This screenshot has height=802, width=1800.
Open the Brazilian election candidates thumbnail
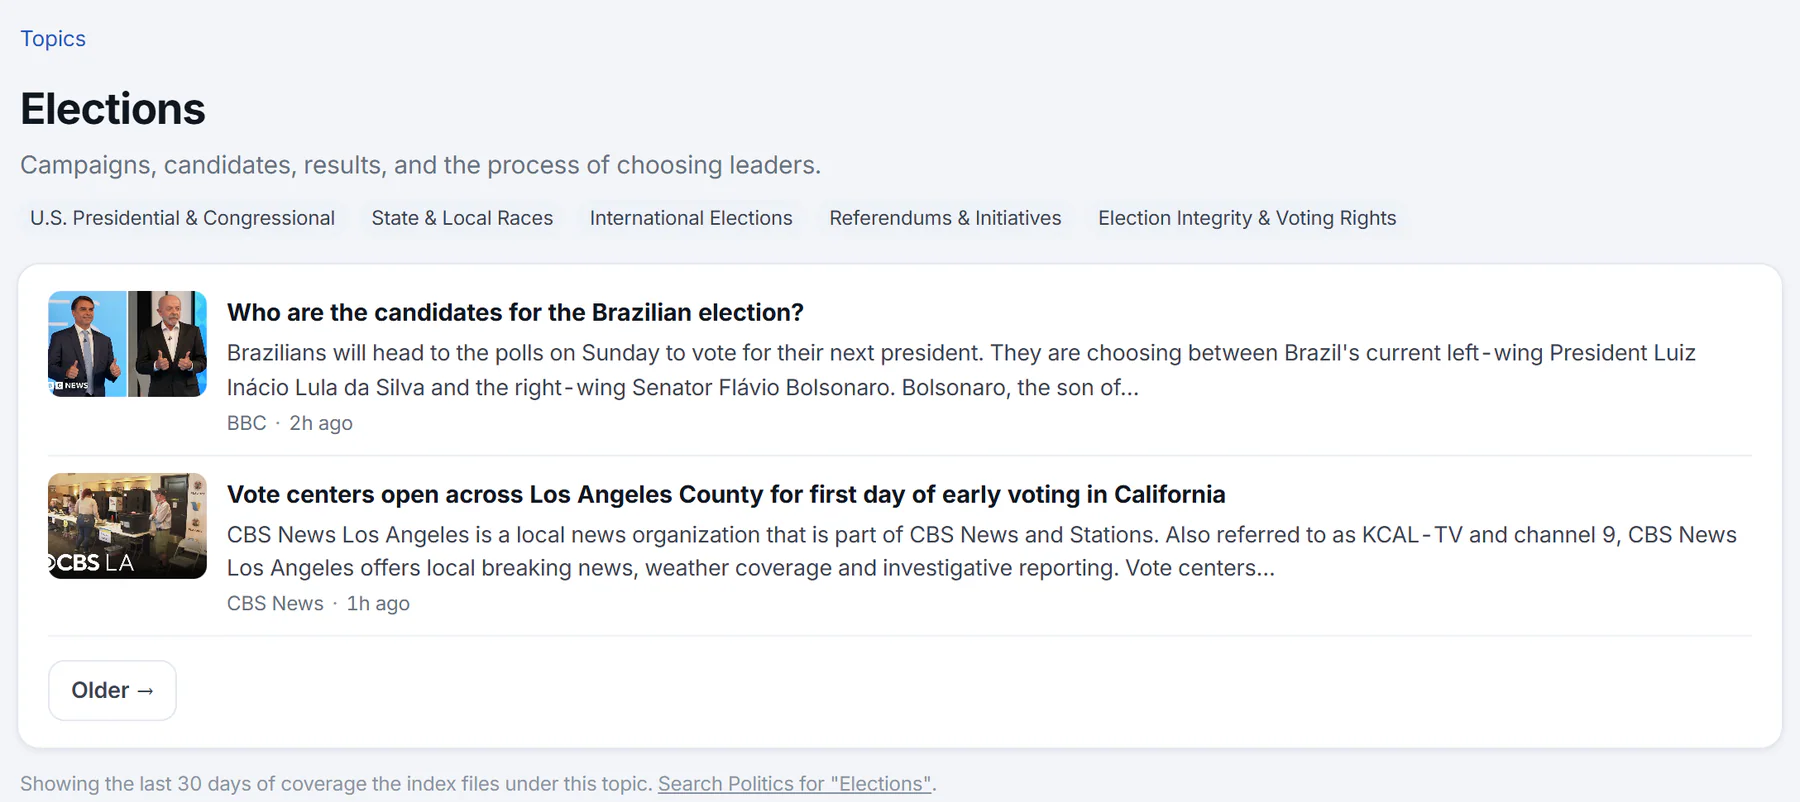pyautogui.click(x=127, y=344)
